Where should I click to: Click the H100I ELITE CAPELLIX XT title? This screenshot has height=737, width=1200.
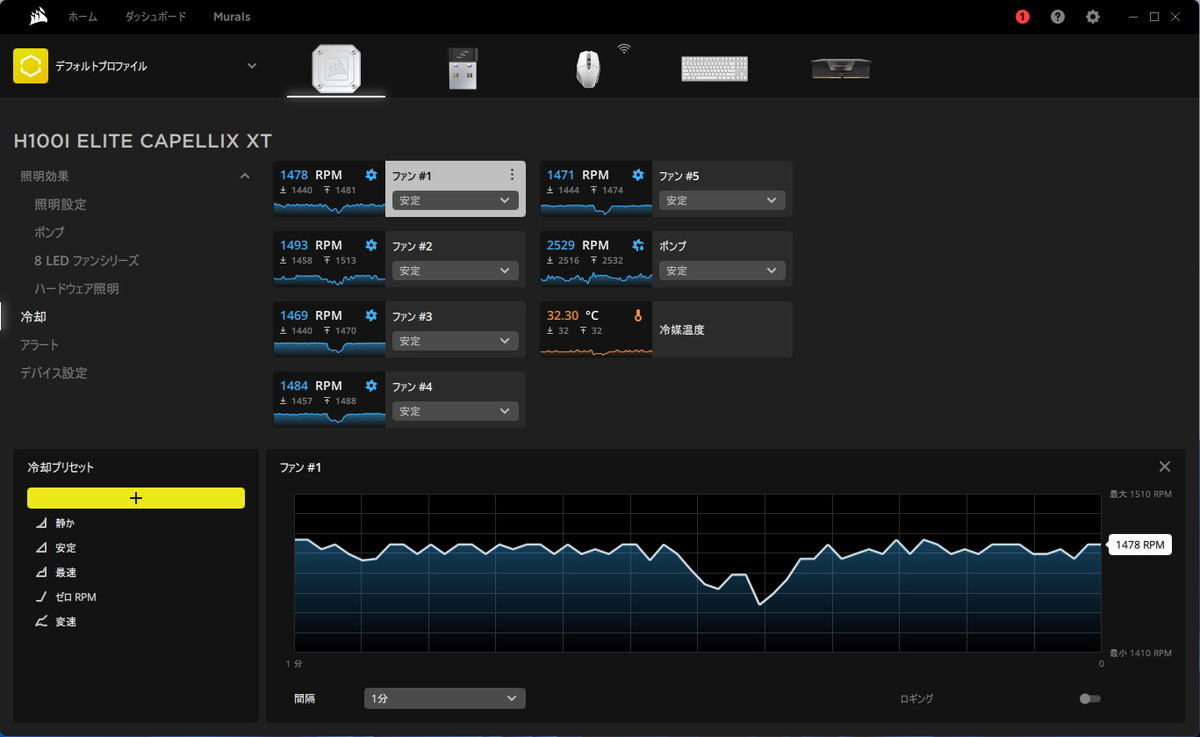[x=143, y=141]
